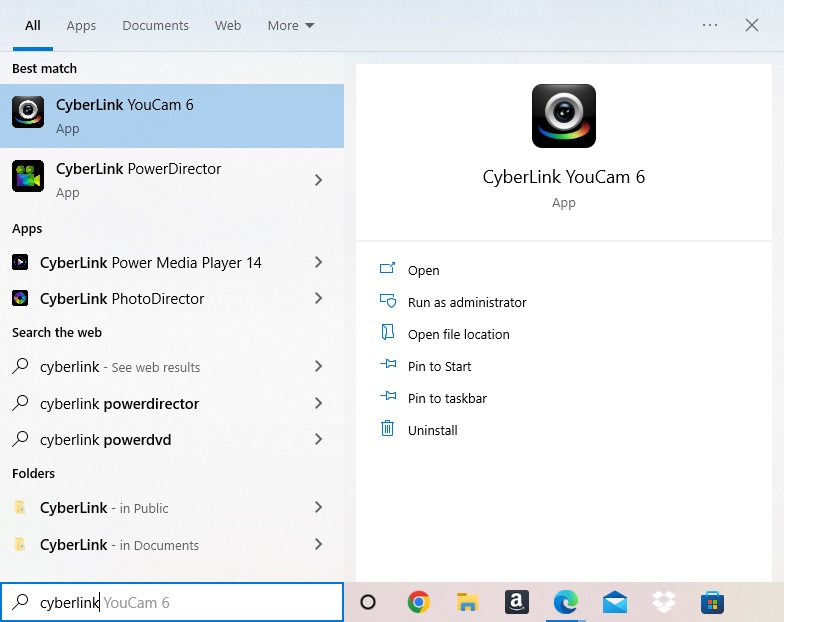The image size is (819, 622).
Task: Click the magnifier beside 'cyberlink - See web results'
Action: (20, 366)
